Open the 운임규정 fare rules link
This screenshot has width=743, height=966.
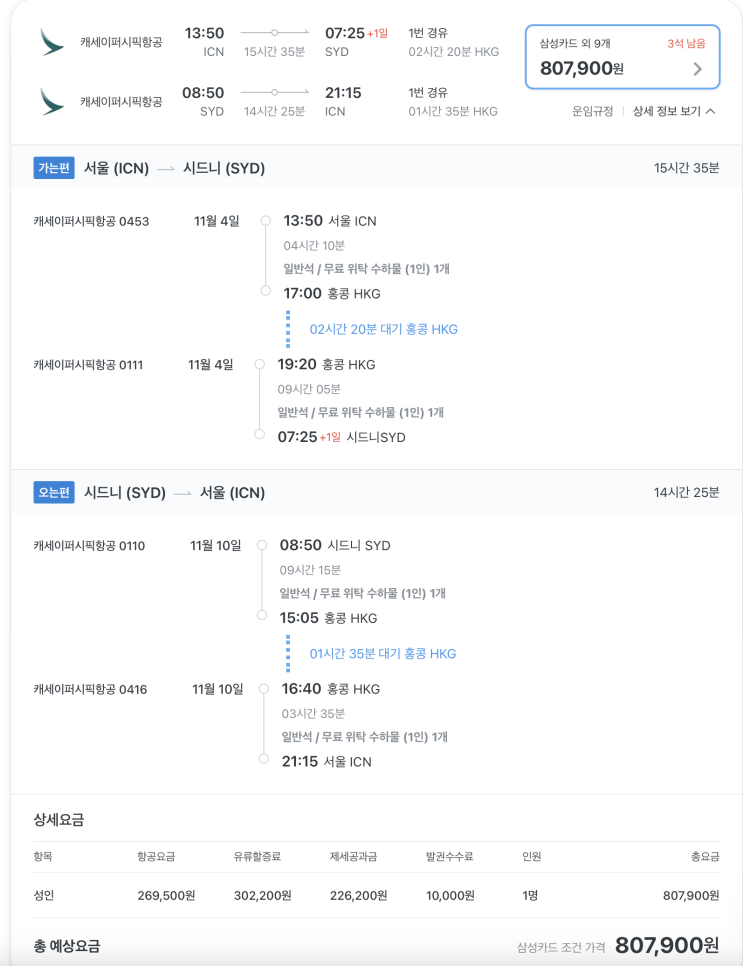(593, 112)
